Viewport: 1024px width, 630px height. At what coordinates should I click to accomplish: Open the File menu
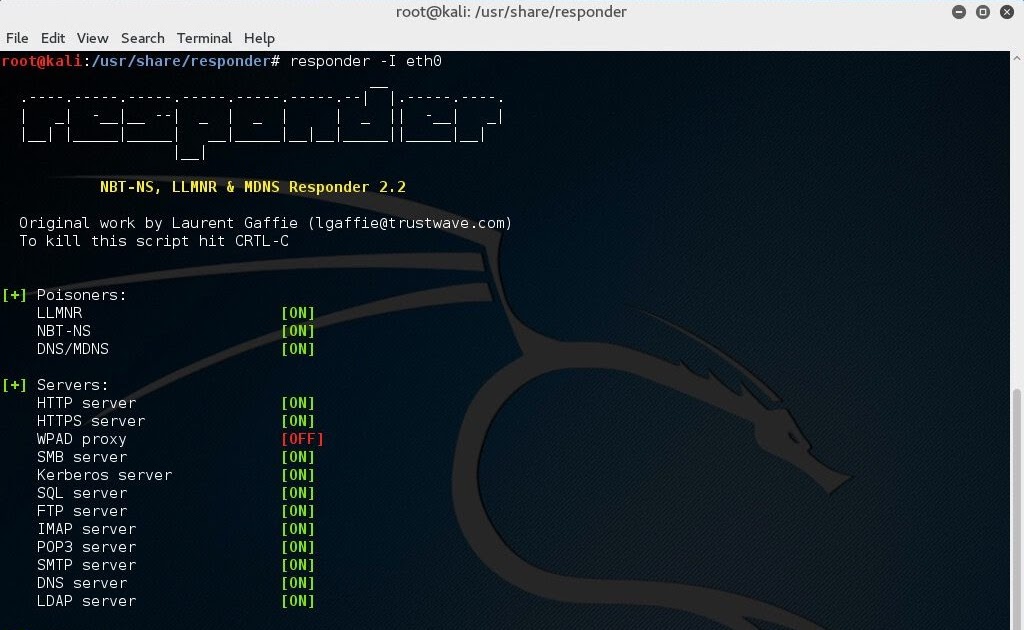17,38
